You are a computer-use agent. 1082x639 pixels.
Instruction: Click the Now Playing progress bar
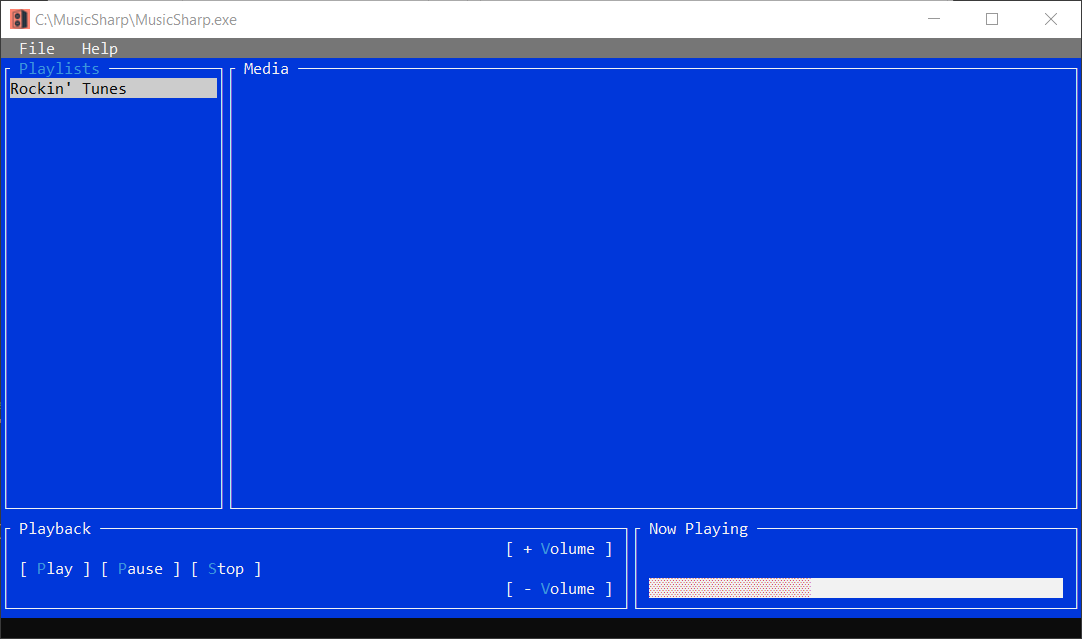[856, 588]
